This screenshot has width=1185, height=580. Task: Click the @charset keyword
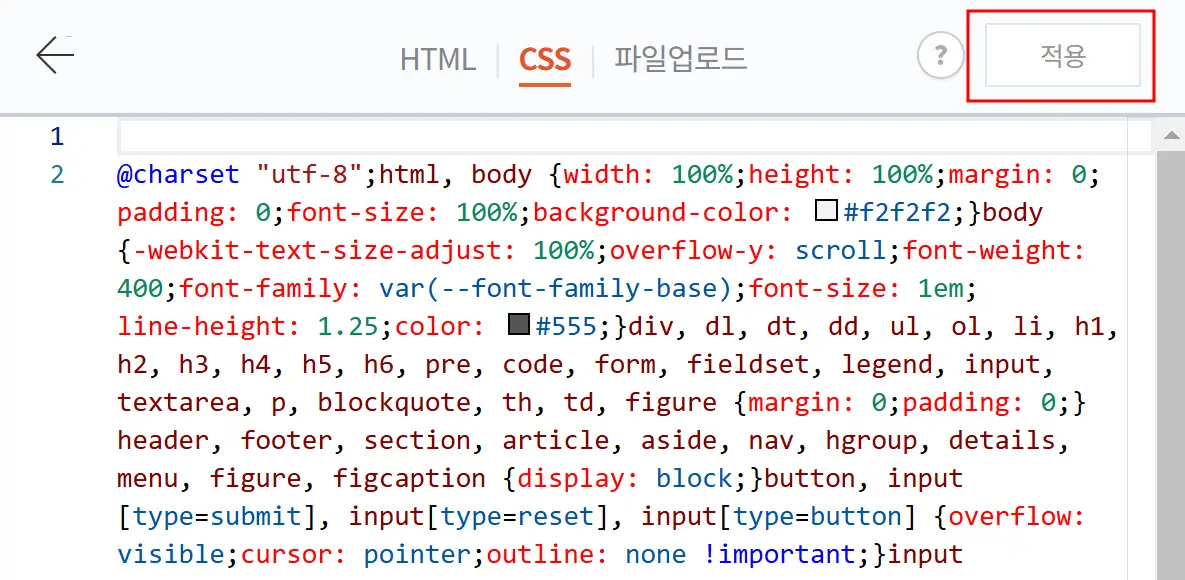point(178,175)
